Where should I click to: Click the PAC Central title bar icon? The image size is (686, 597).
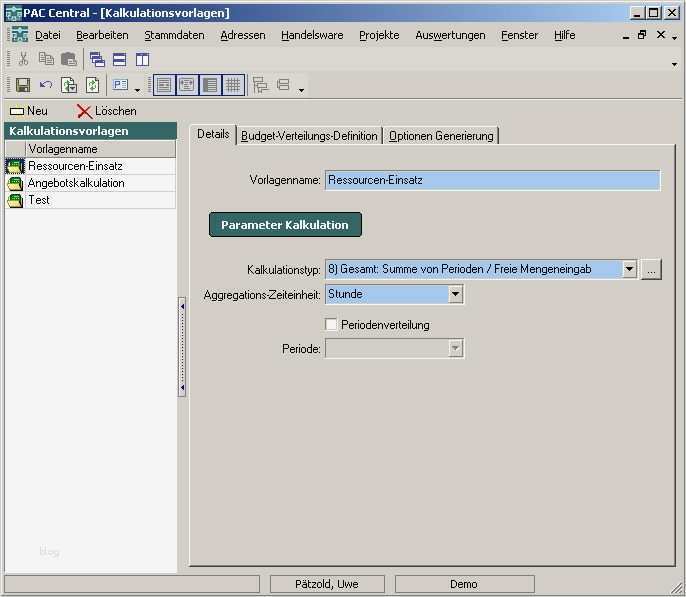point(13,13)
